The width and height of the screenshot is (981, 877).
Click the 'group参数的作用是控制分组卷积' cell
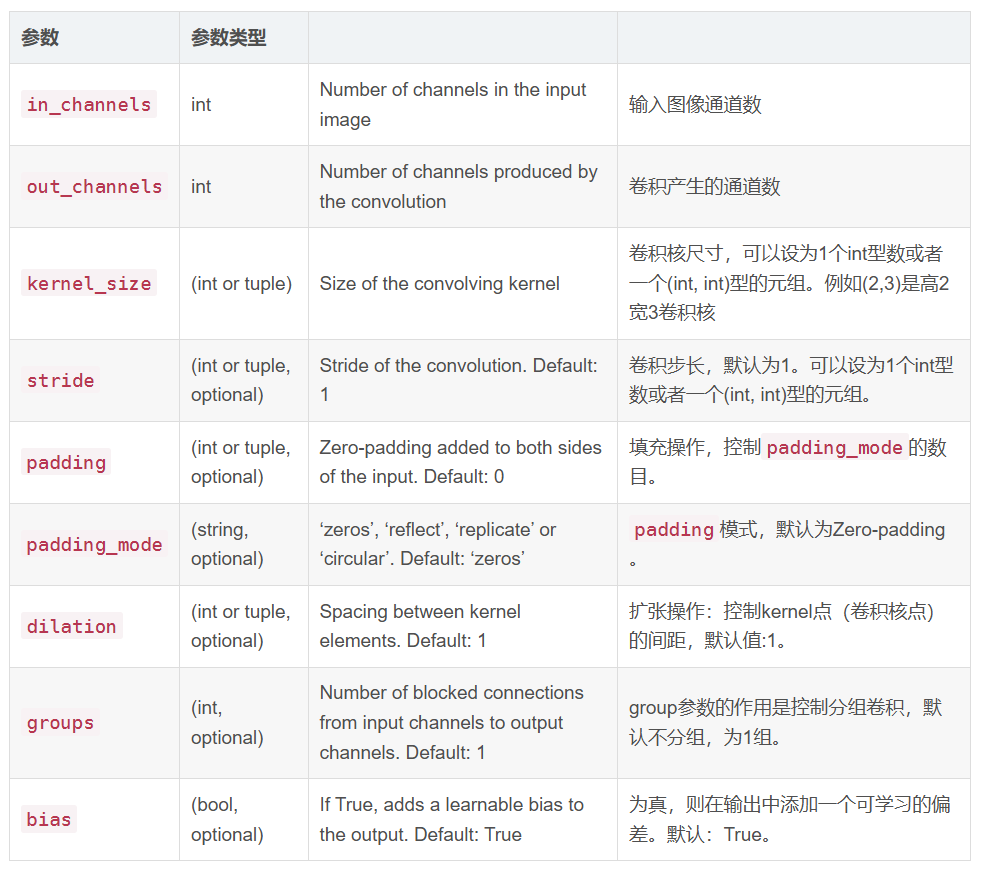pos(785,722)
